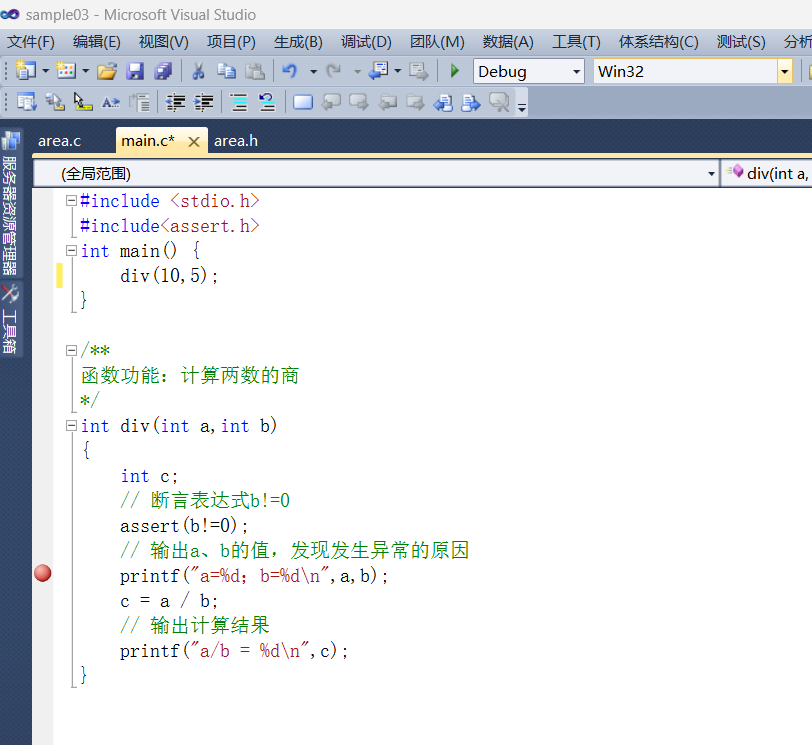Toggle a bookmark with the blue rectangle icon
The width and height of the screenshot is (812, 745).
pyautogui.click(x=303, y=102)
